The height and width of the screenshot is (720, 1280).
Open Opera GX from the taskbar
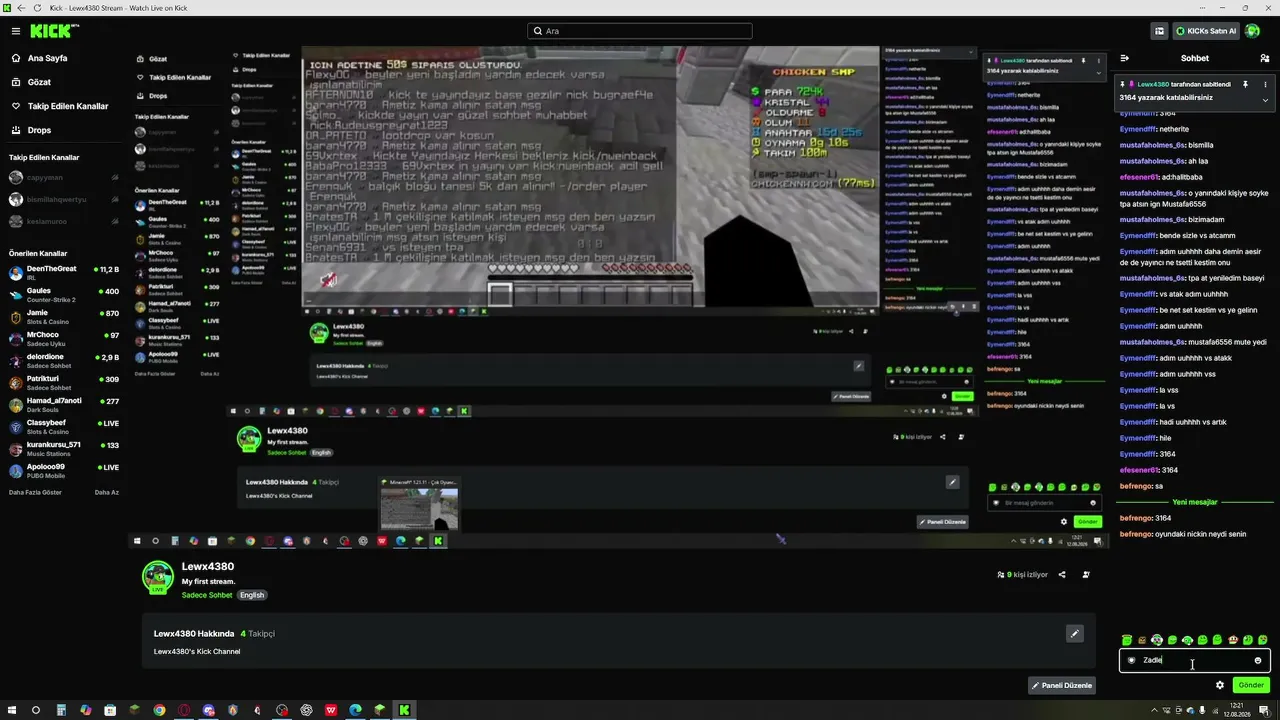(x=184, y=710)
